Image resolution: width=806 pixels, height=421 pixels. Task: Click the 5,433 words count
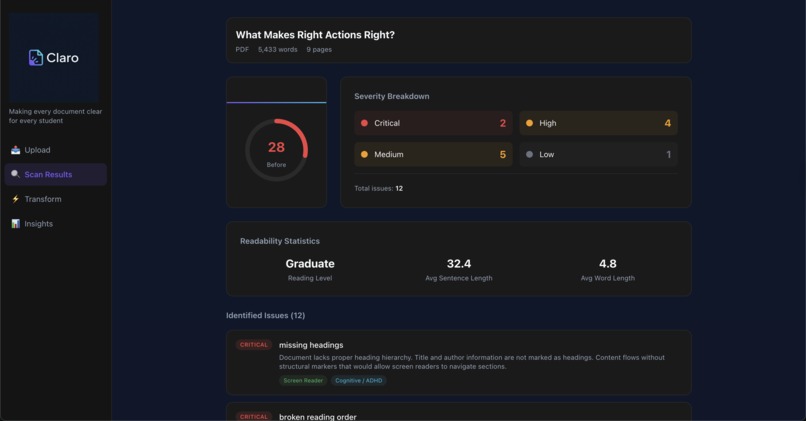278,49
